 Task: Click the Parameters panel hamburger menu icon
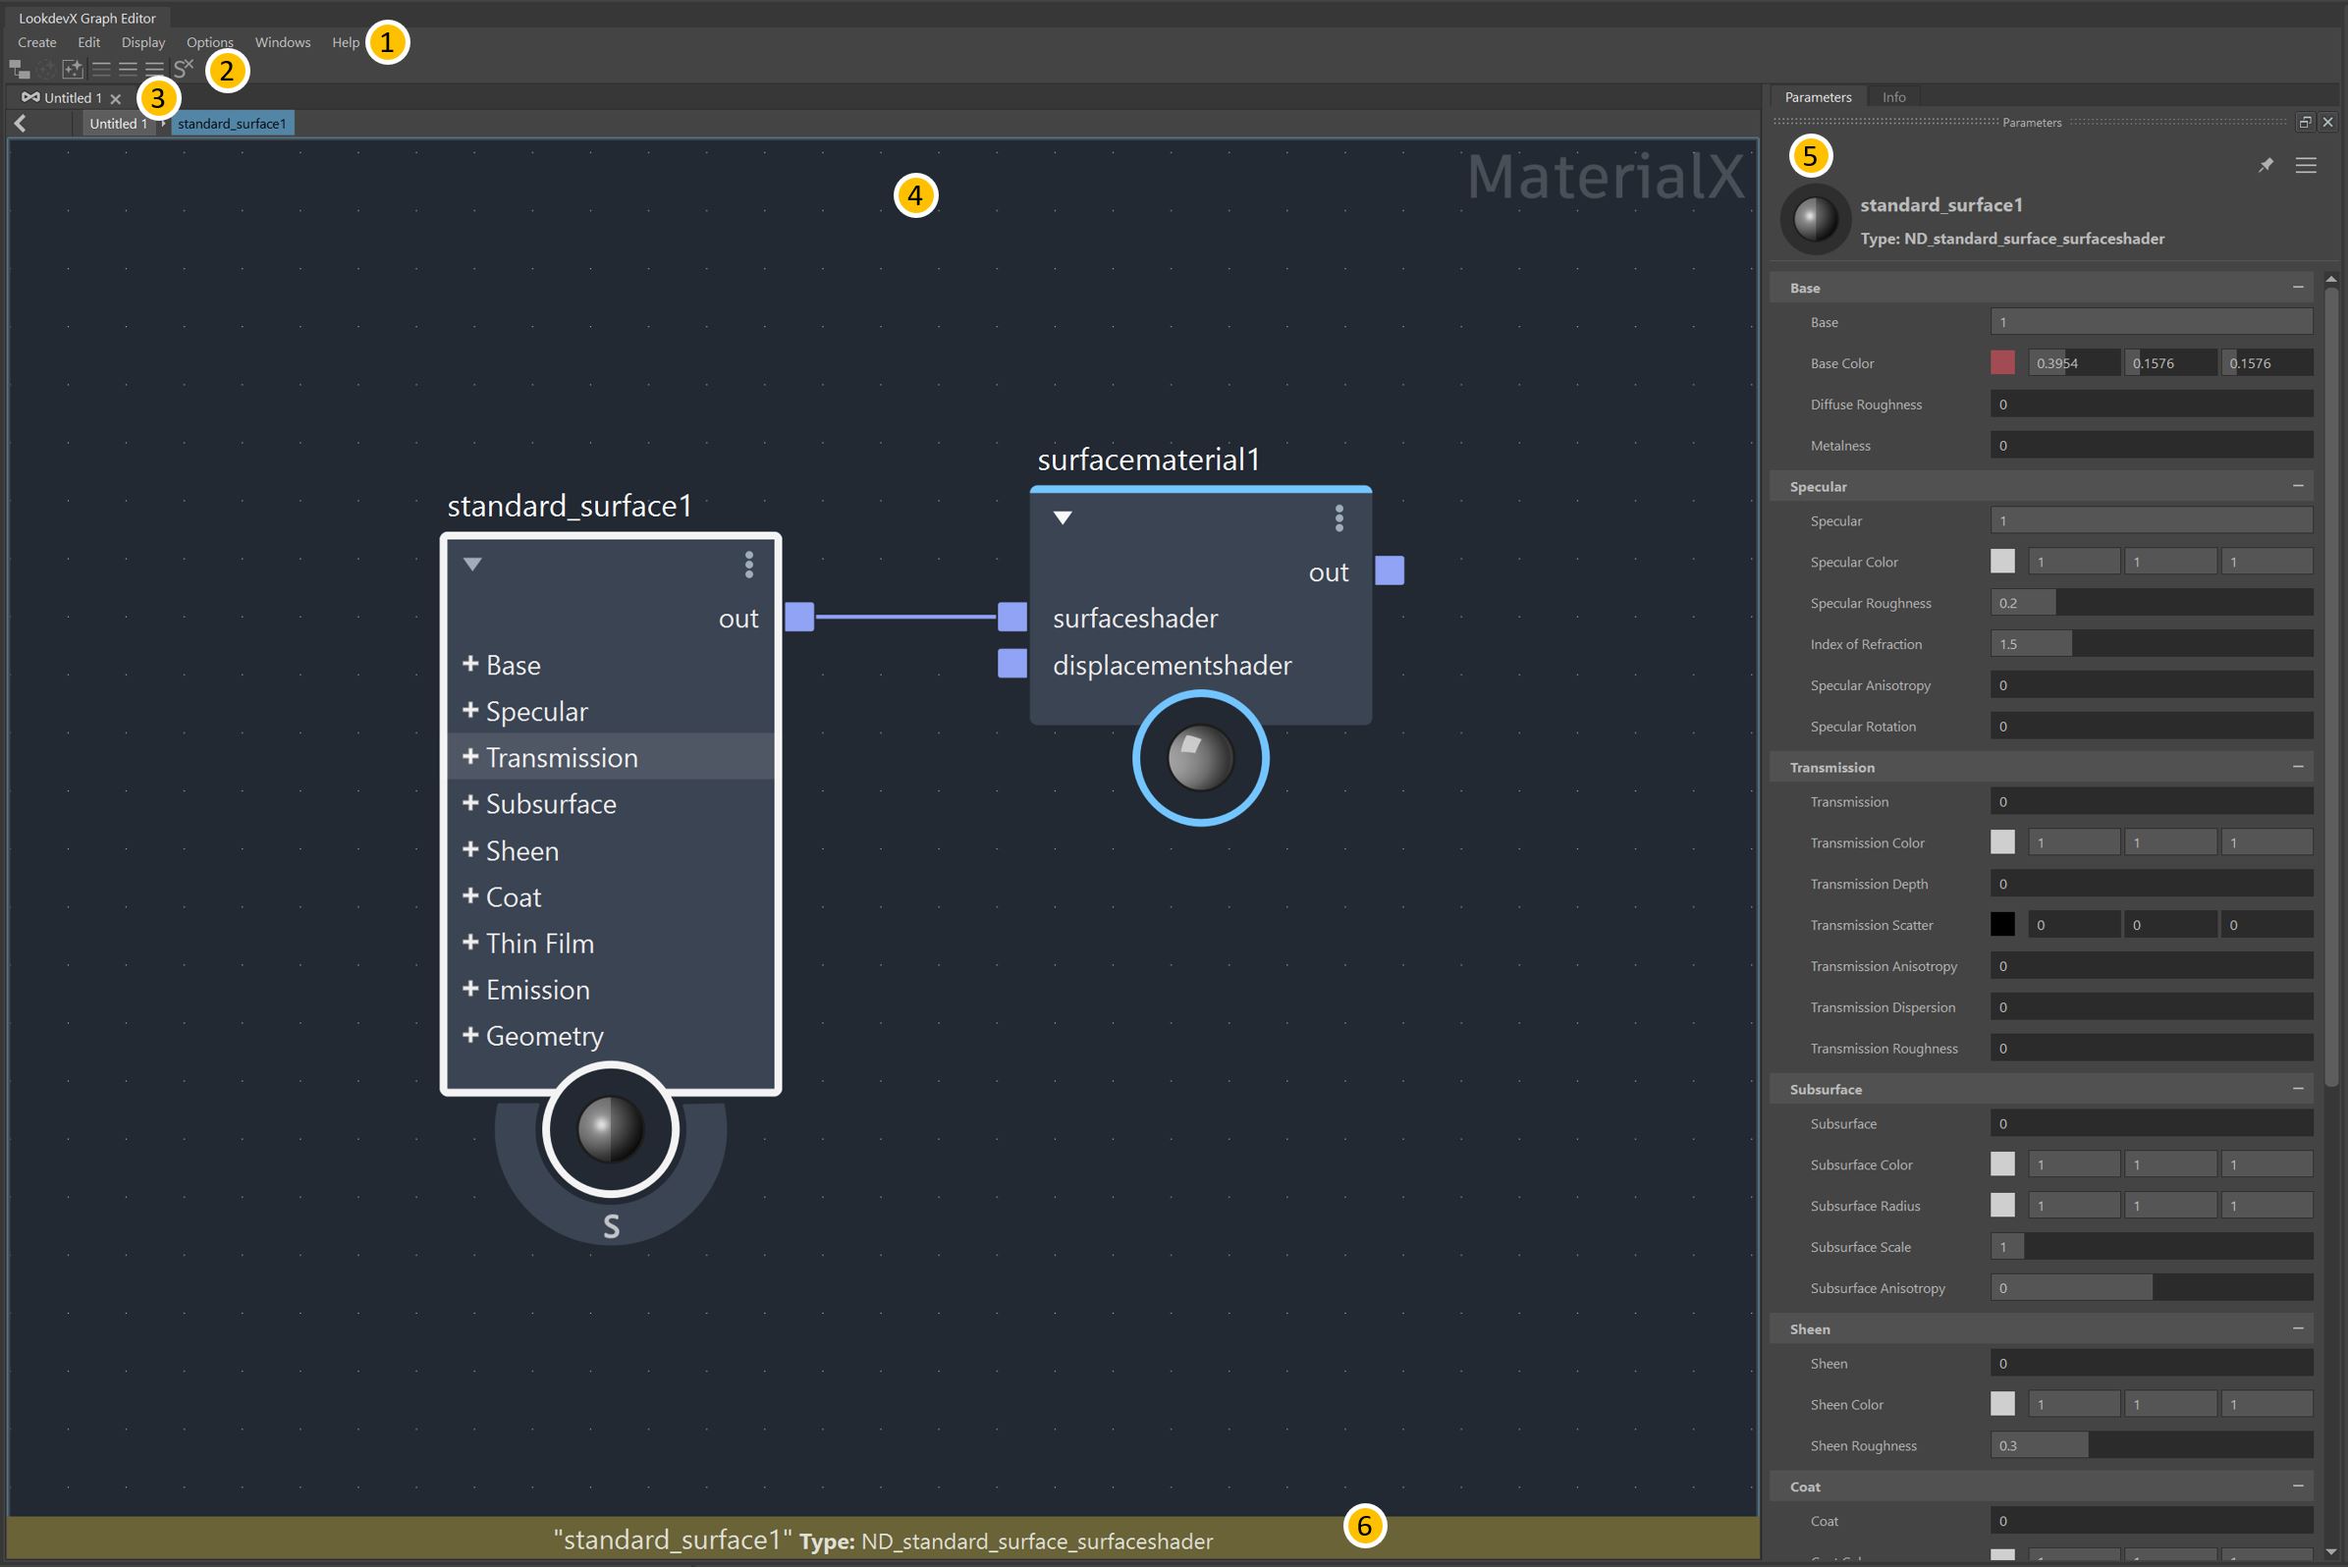[x=2305, y=165]
